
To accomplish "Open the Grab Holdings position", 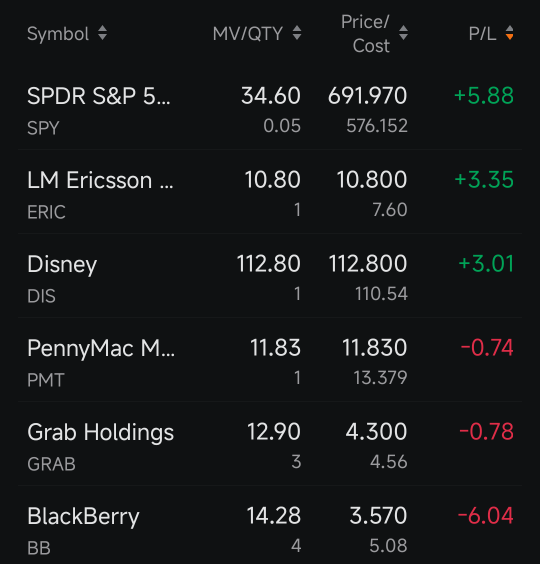I will 270,444.
